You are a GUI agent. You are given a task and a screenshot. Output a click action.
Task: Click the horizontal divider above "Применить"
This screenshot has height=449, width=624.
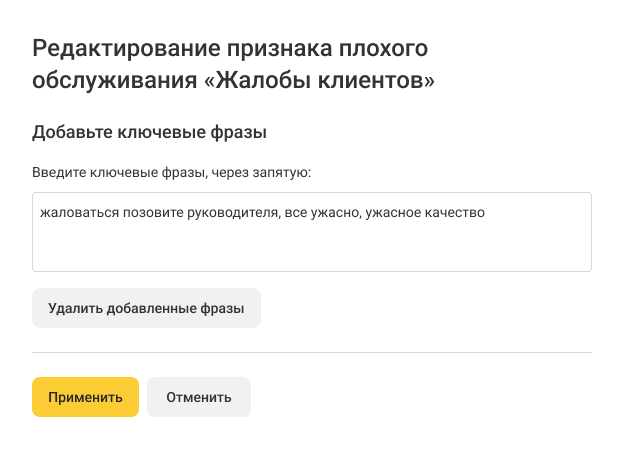312,352
